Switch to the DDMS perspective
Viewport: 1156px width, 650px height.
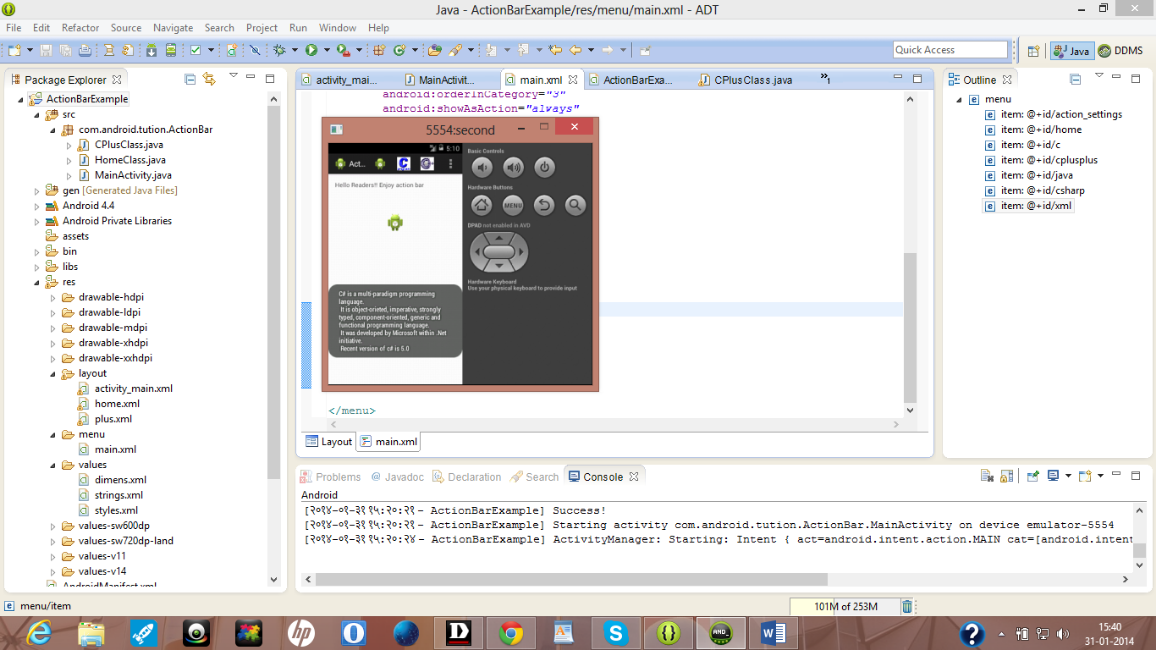(x=1121, y=51)
